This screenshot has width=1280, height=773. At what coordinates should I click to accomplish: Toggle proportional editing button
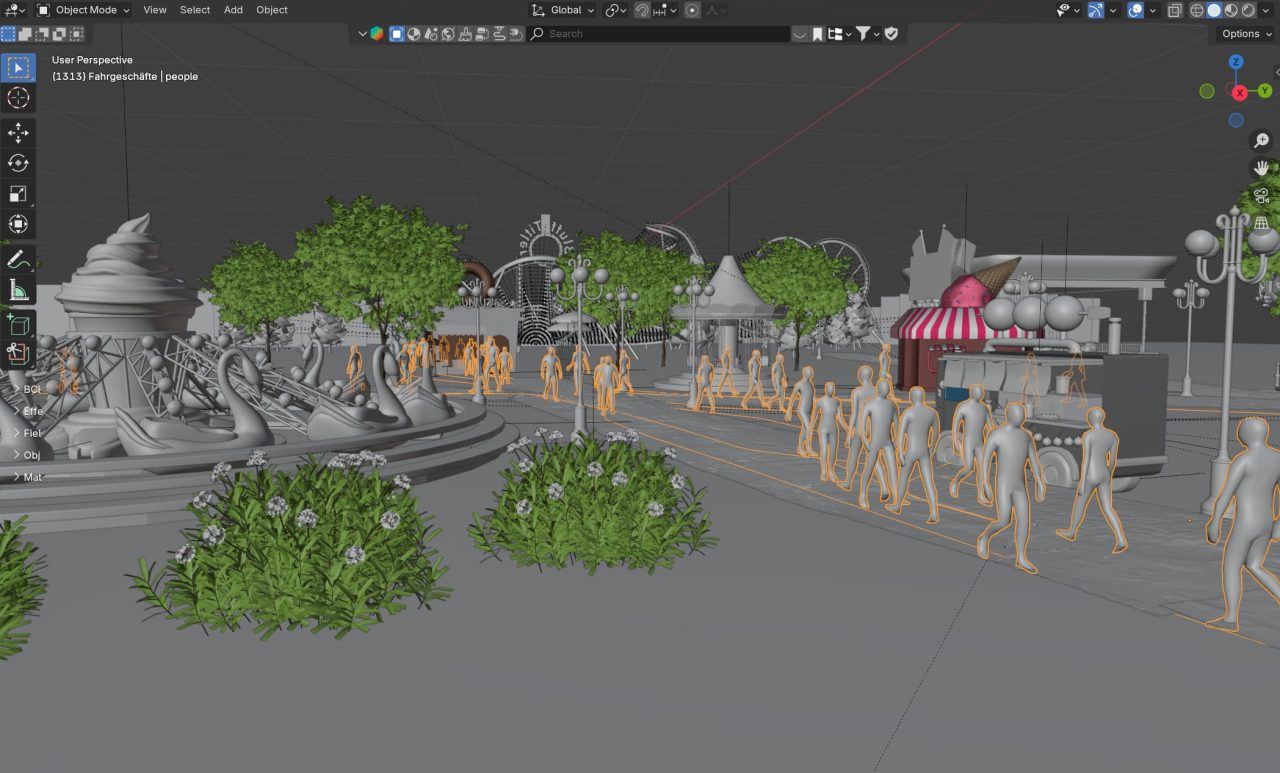(x=692, y=10)
